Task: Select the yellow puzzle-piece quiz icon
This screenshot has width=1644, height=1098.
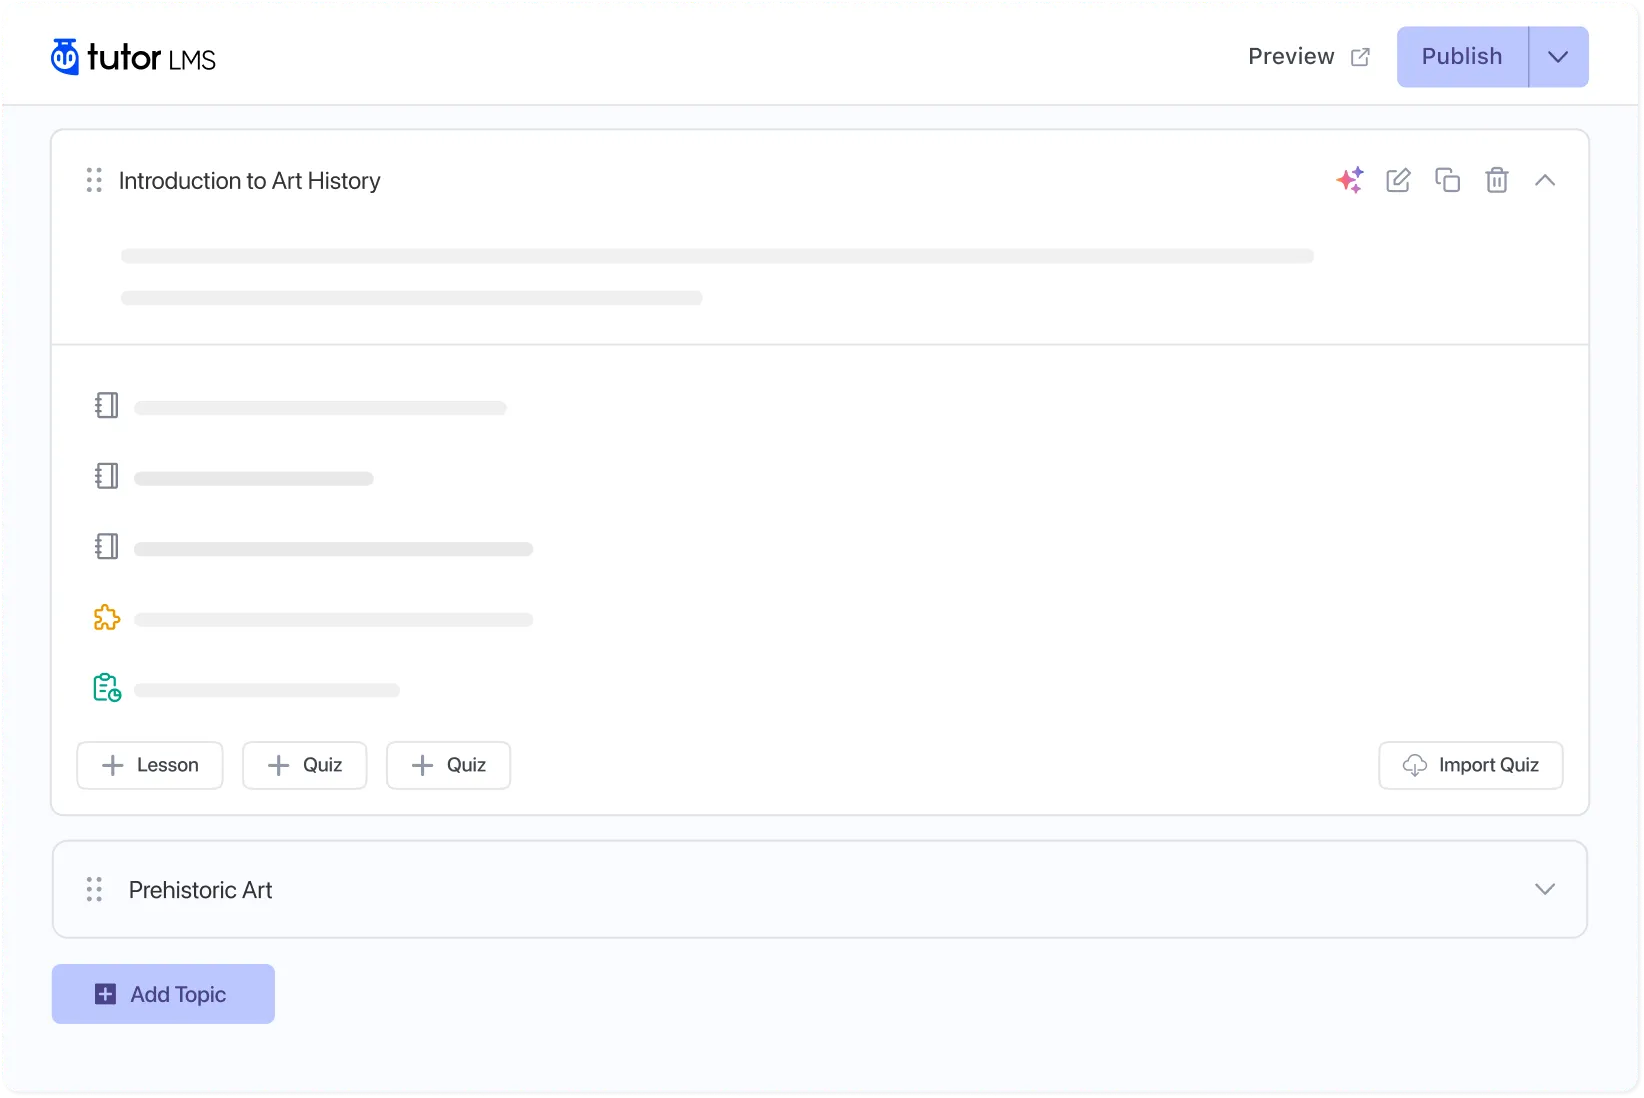Action: point(107,618)
